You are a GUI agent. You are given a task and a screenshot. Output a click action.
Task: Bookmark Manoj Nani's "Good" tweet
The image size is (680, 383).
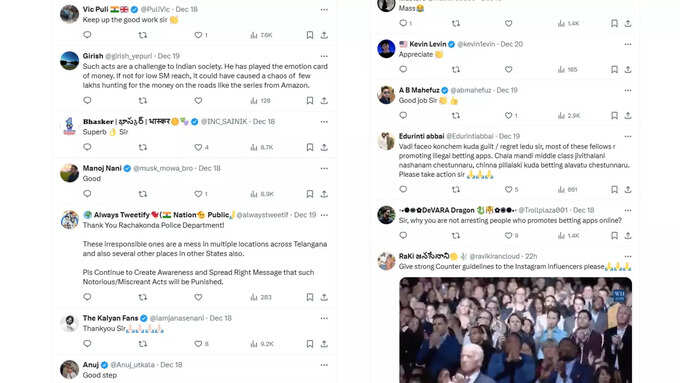pos(310,194)
